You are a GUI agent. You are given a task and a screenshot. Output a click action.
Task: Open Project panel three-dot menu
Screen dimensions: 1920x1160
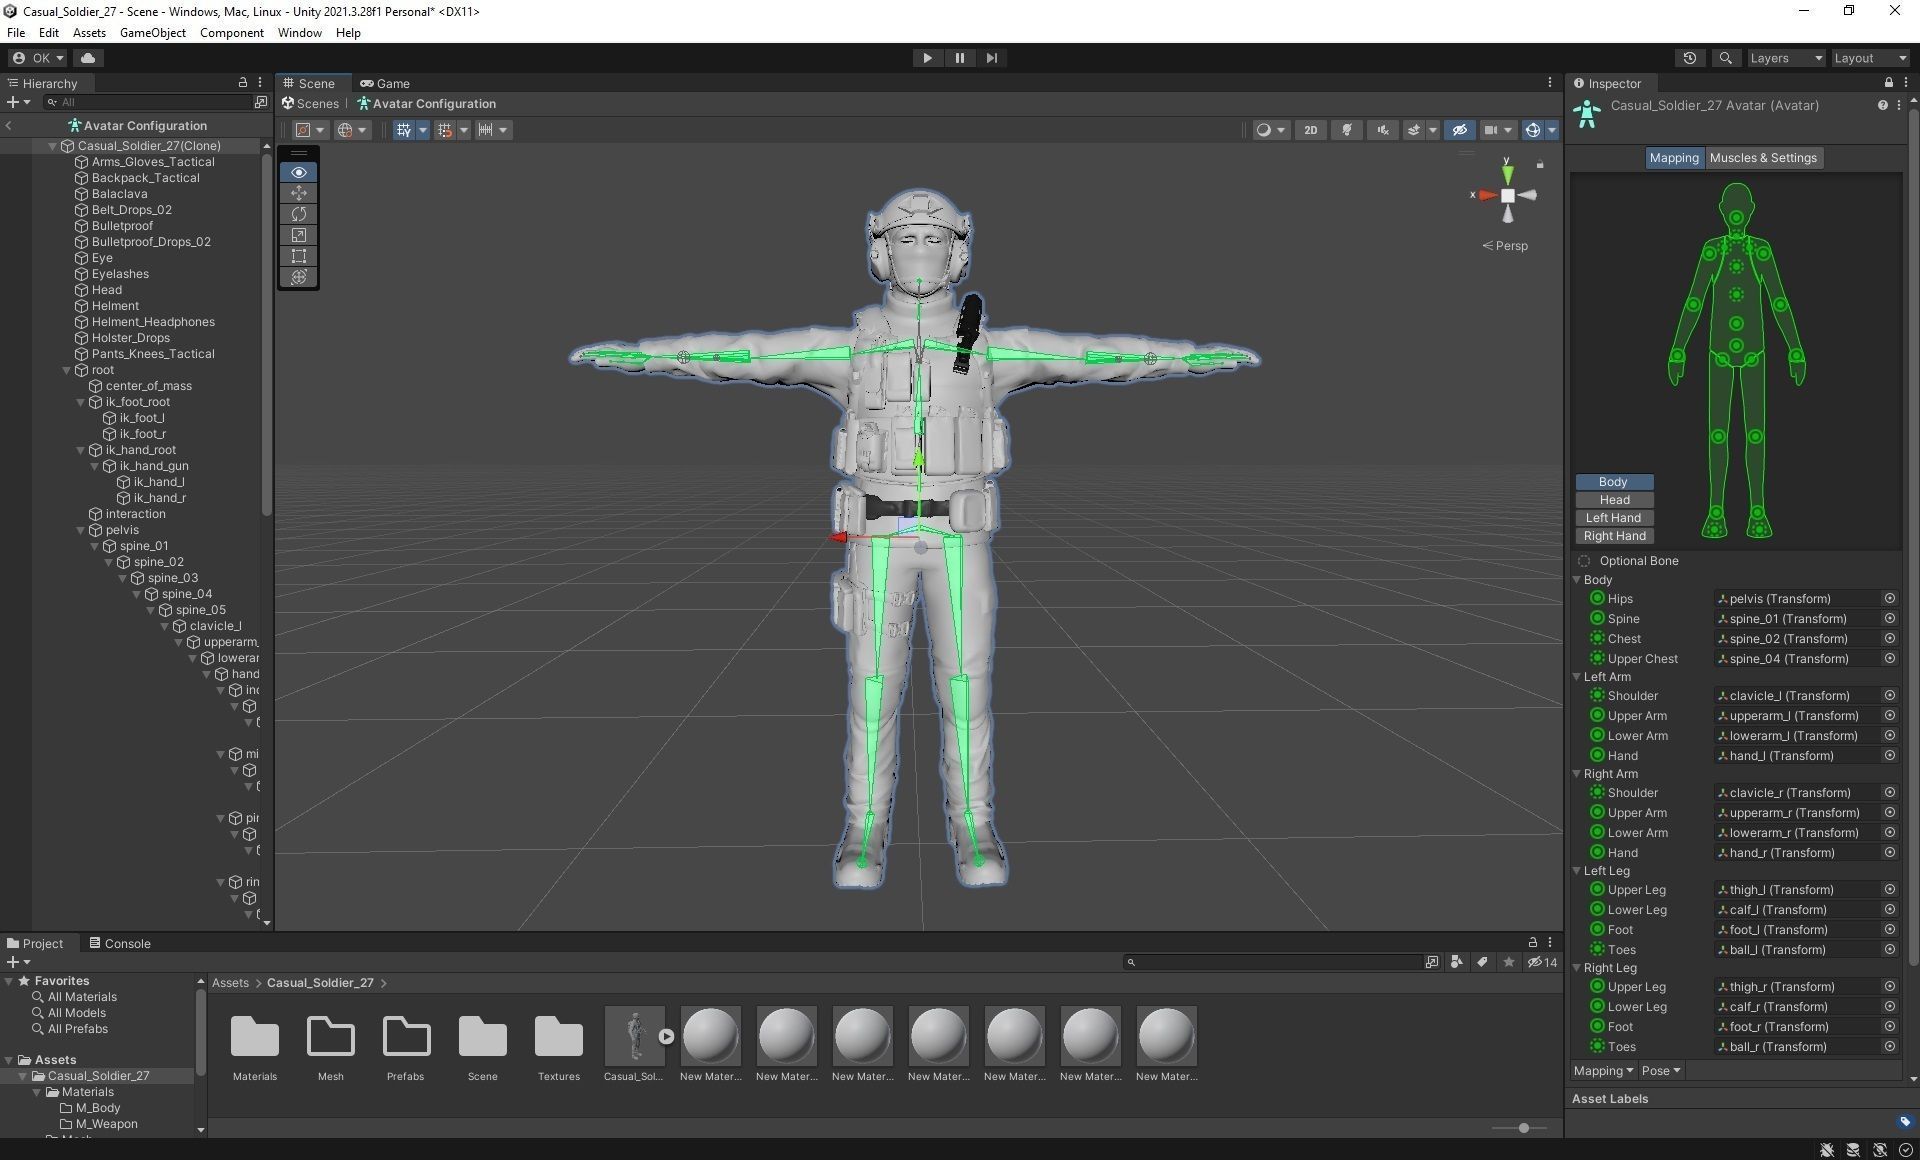pos(1550,942)
